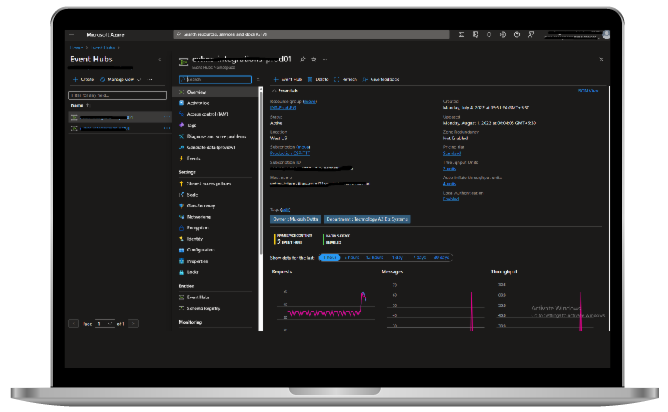The width and height of the screenshot is (668, 412).
Task: Open the feedback icon in top bar
Action: point(531,35)
